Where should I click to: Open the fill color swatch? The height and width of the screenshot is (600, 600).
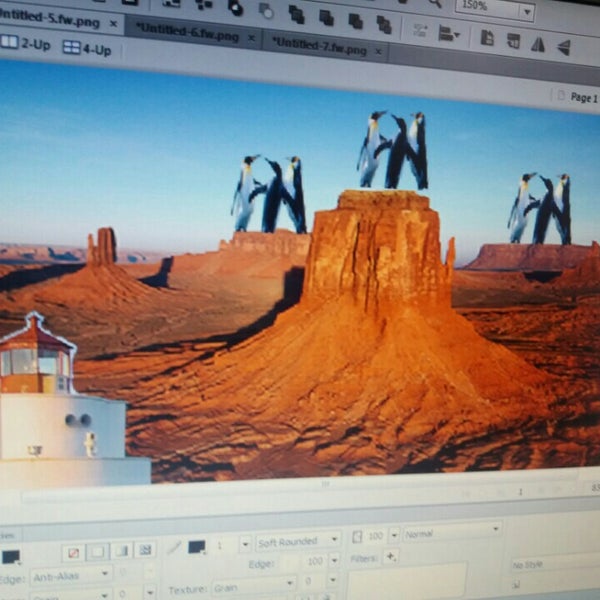coord(11,557)
